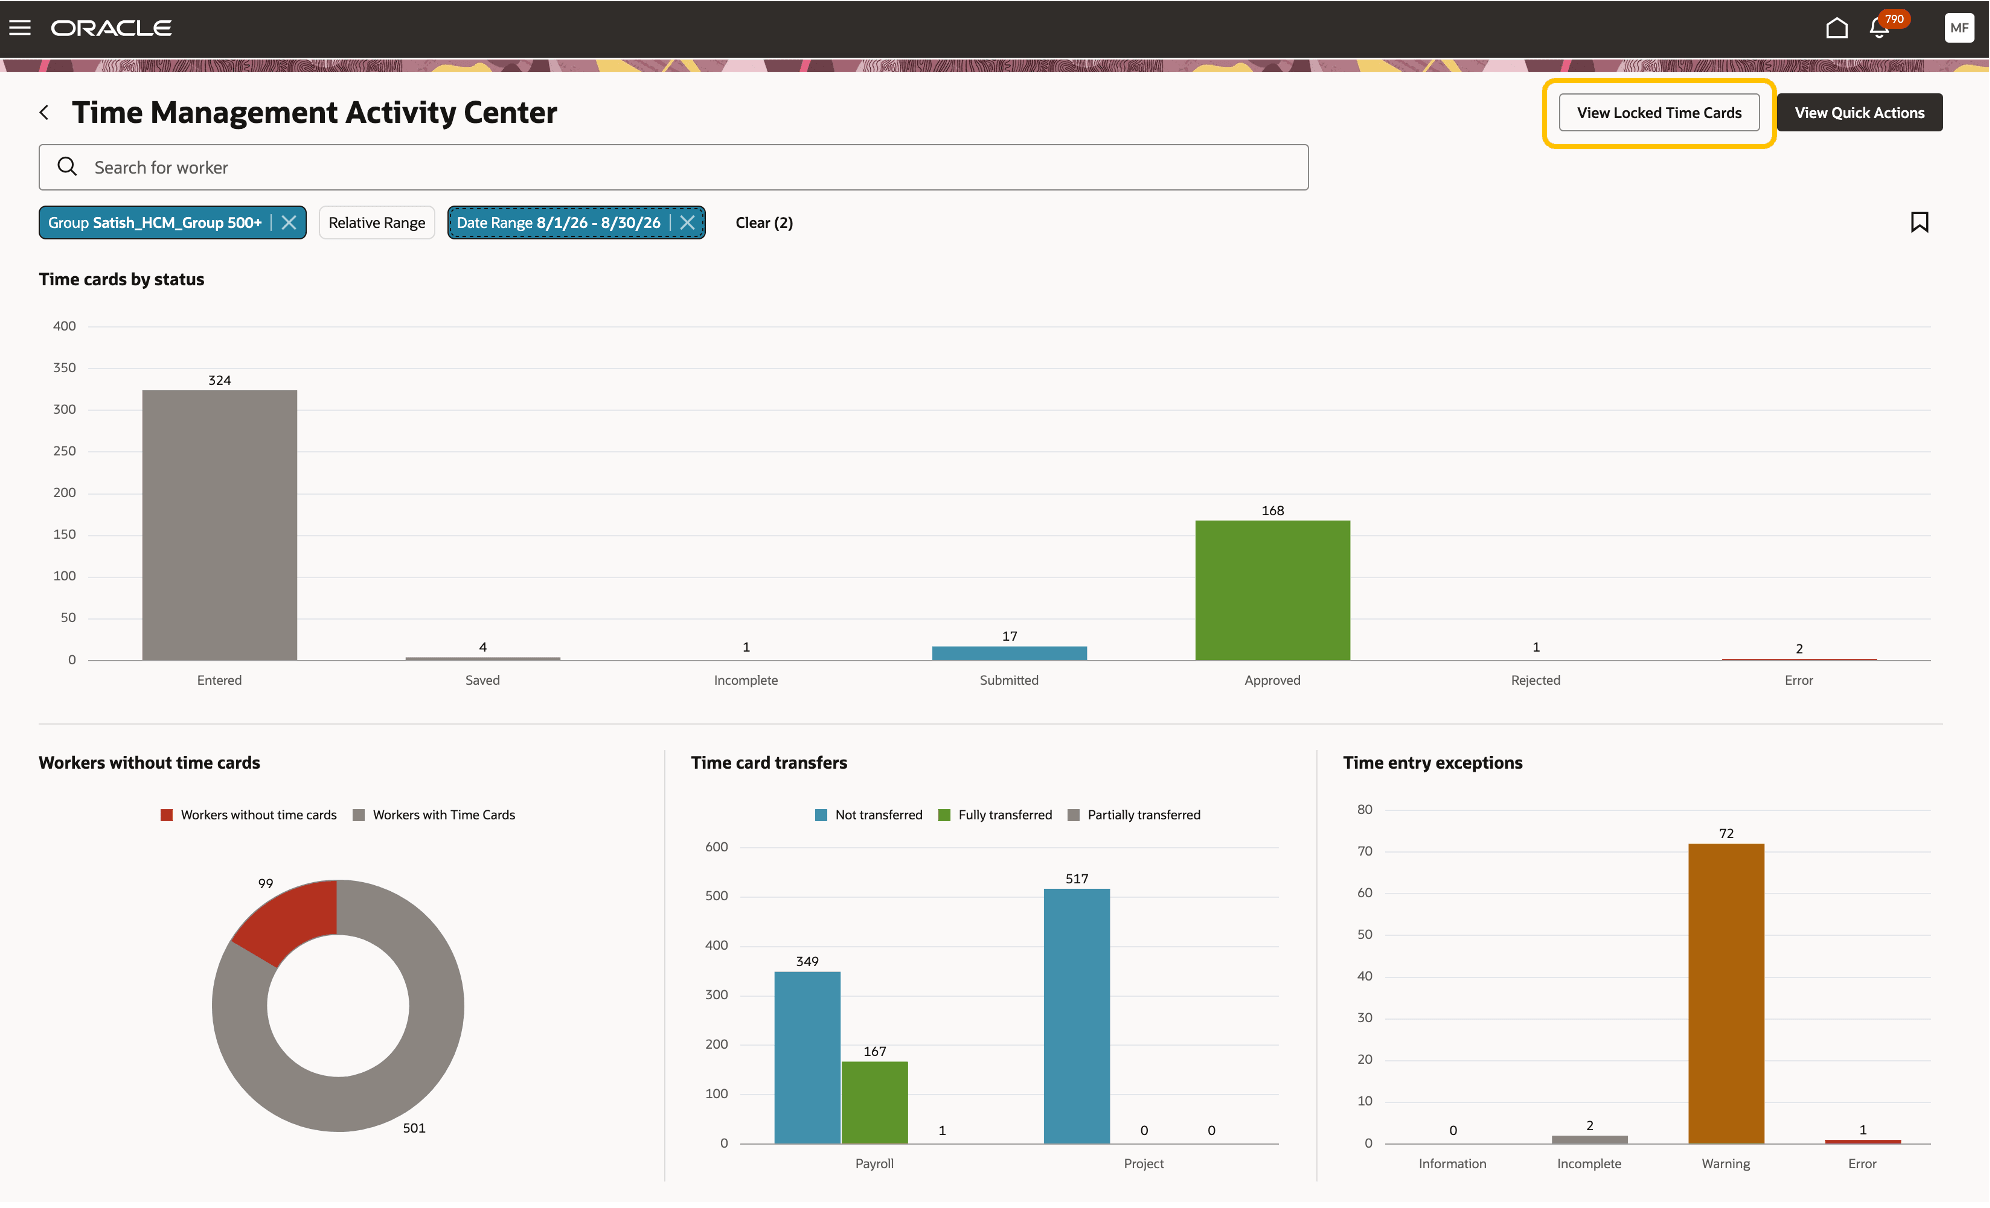Select the green Approved bar in status chart
Image resolution: width=1990 pixels, height=1208 pixels.
(1273, 590)
